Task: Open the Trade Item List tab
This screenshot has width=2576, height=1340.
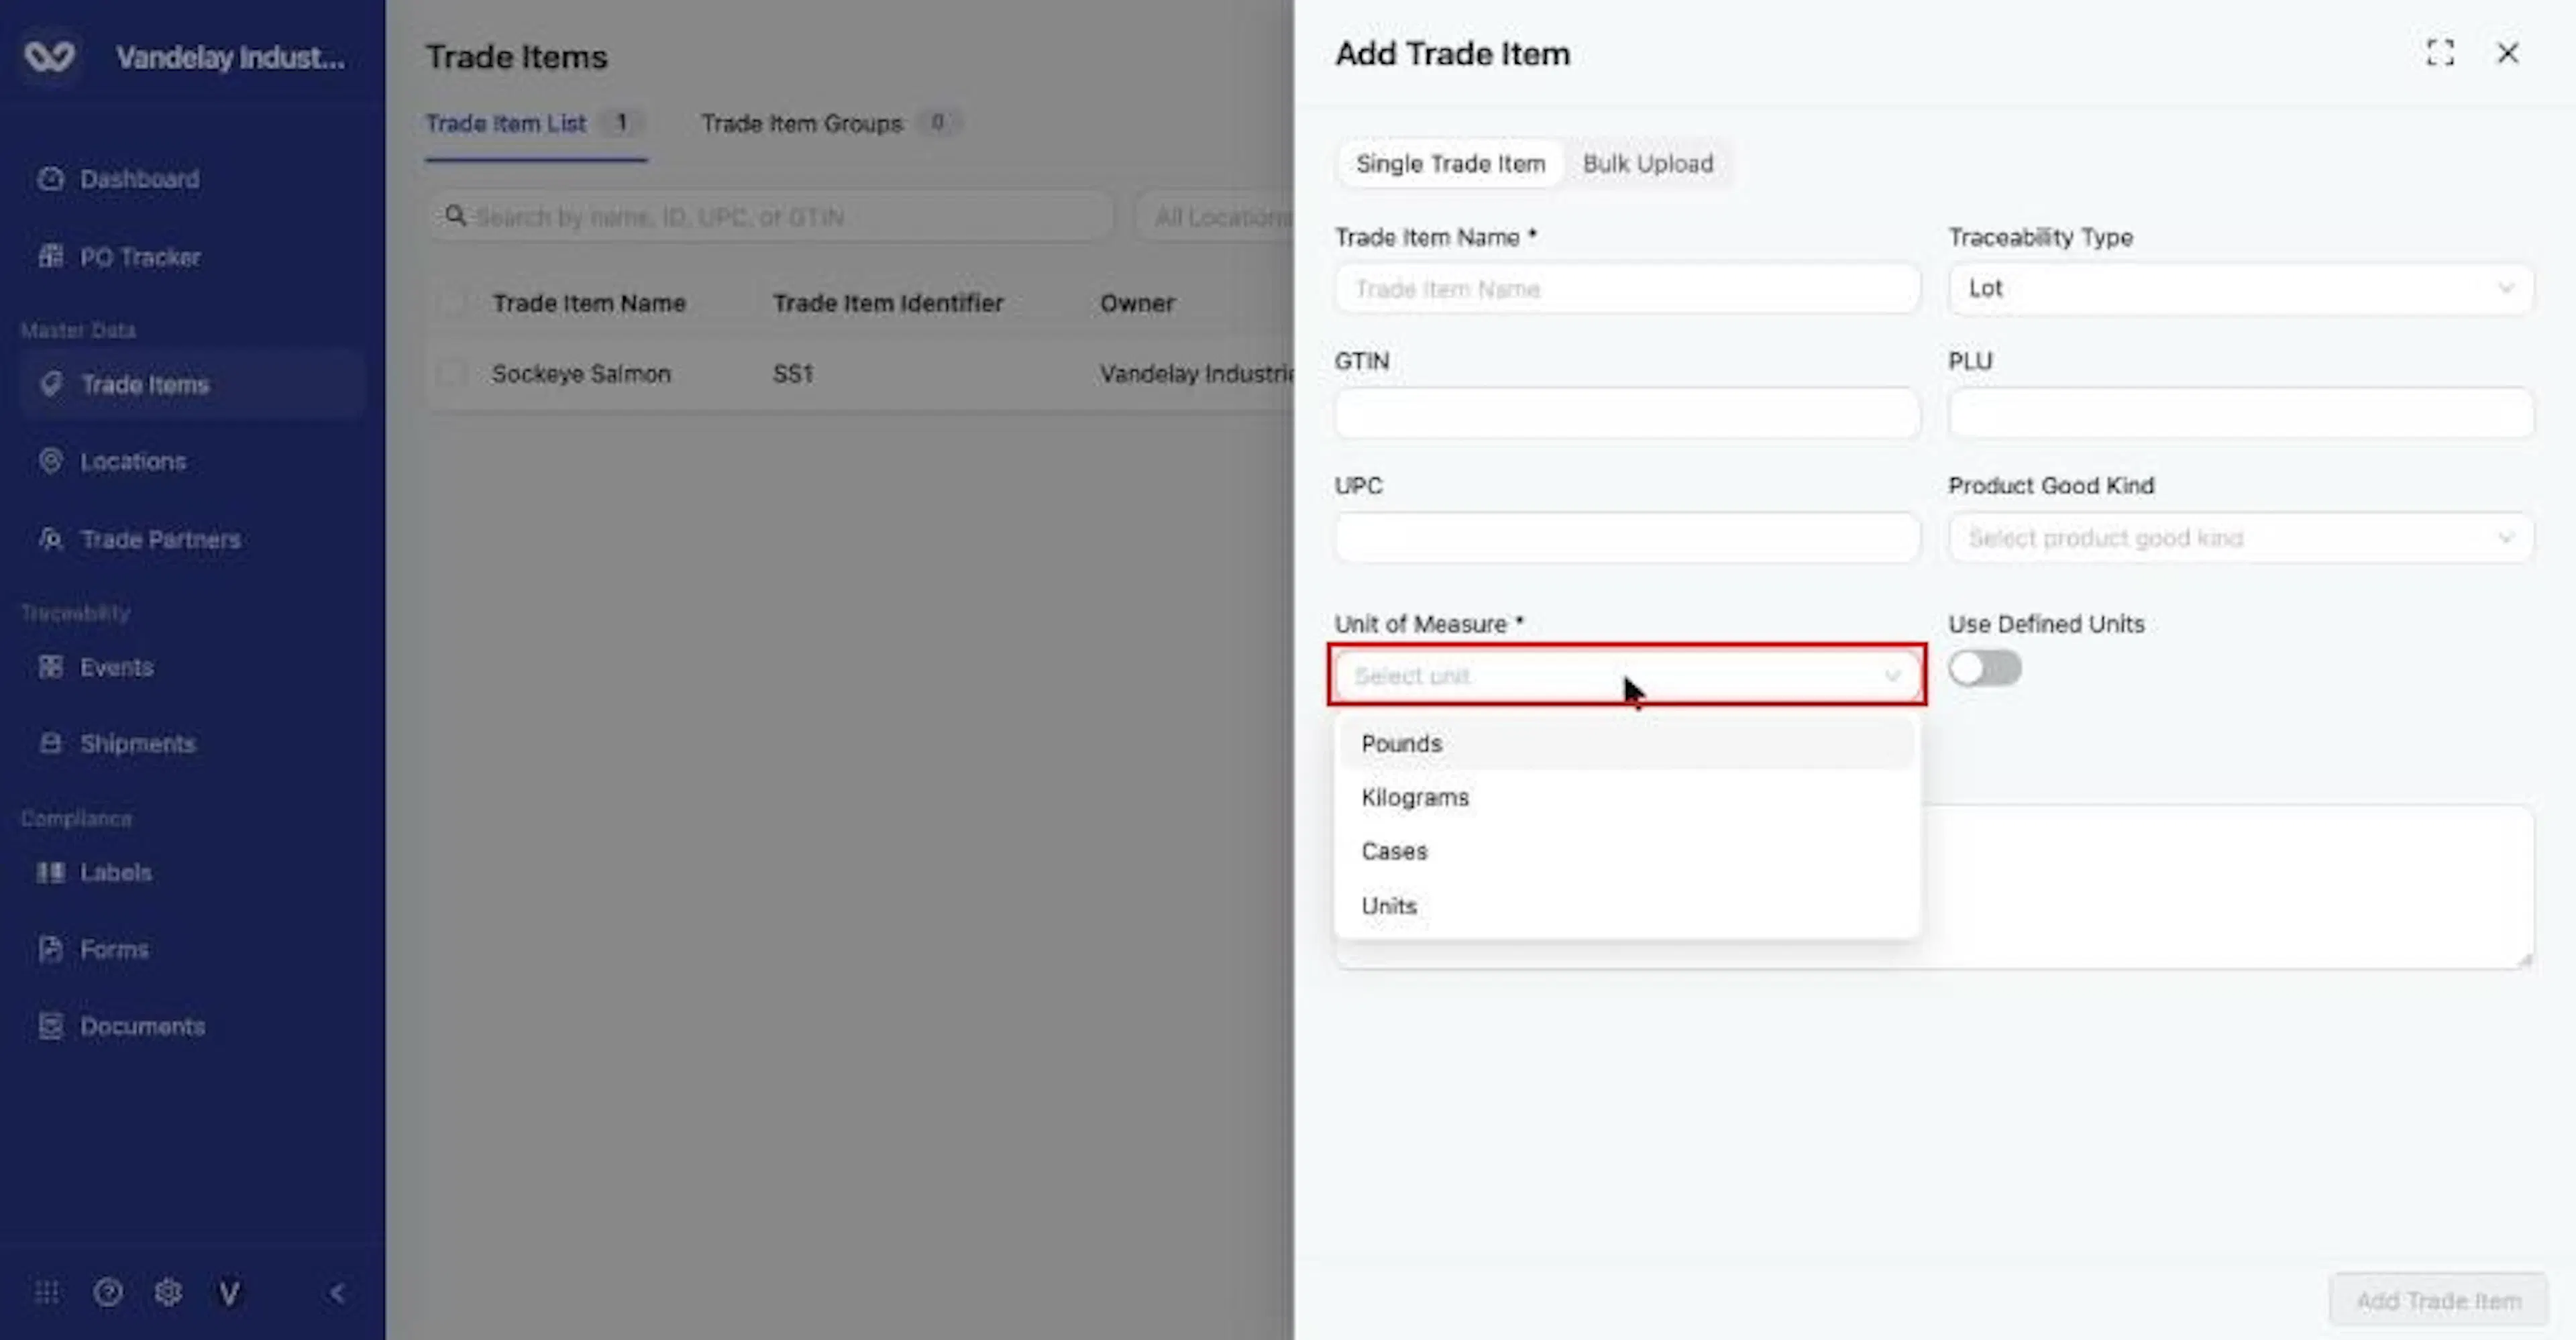Action: [x=535, y=124]
